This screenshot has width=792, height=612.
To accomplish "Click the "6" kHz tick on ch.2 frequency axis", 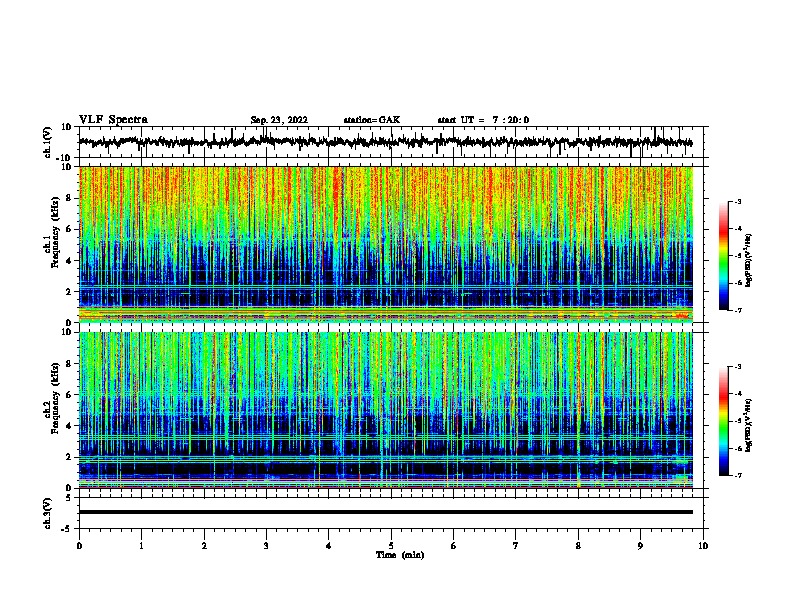I will 69,395.
